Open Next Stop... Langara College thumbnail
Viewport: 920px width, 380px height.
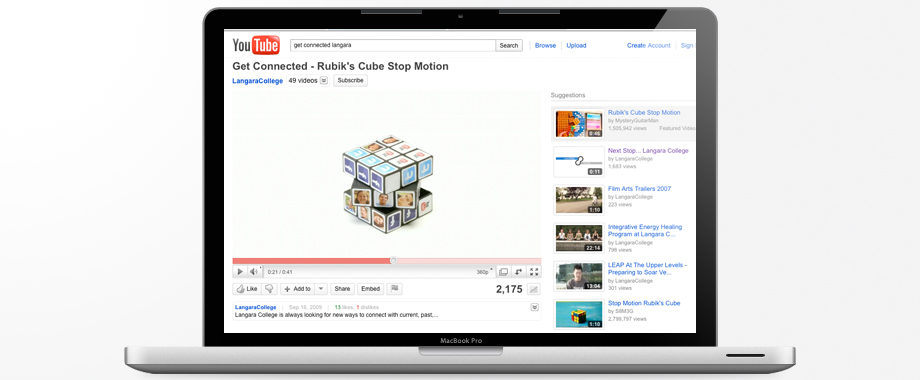[x=579, y=162]
